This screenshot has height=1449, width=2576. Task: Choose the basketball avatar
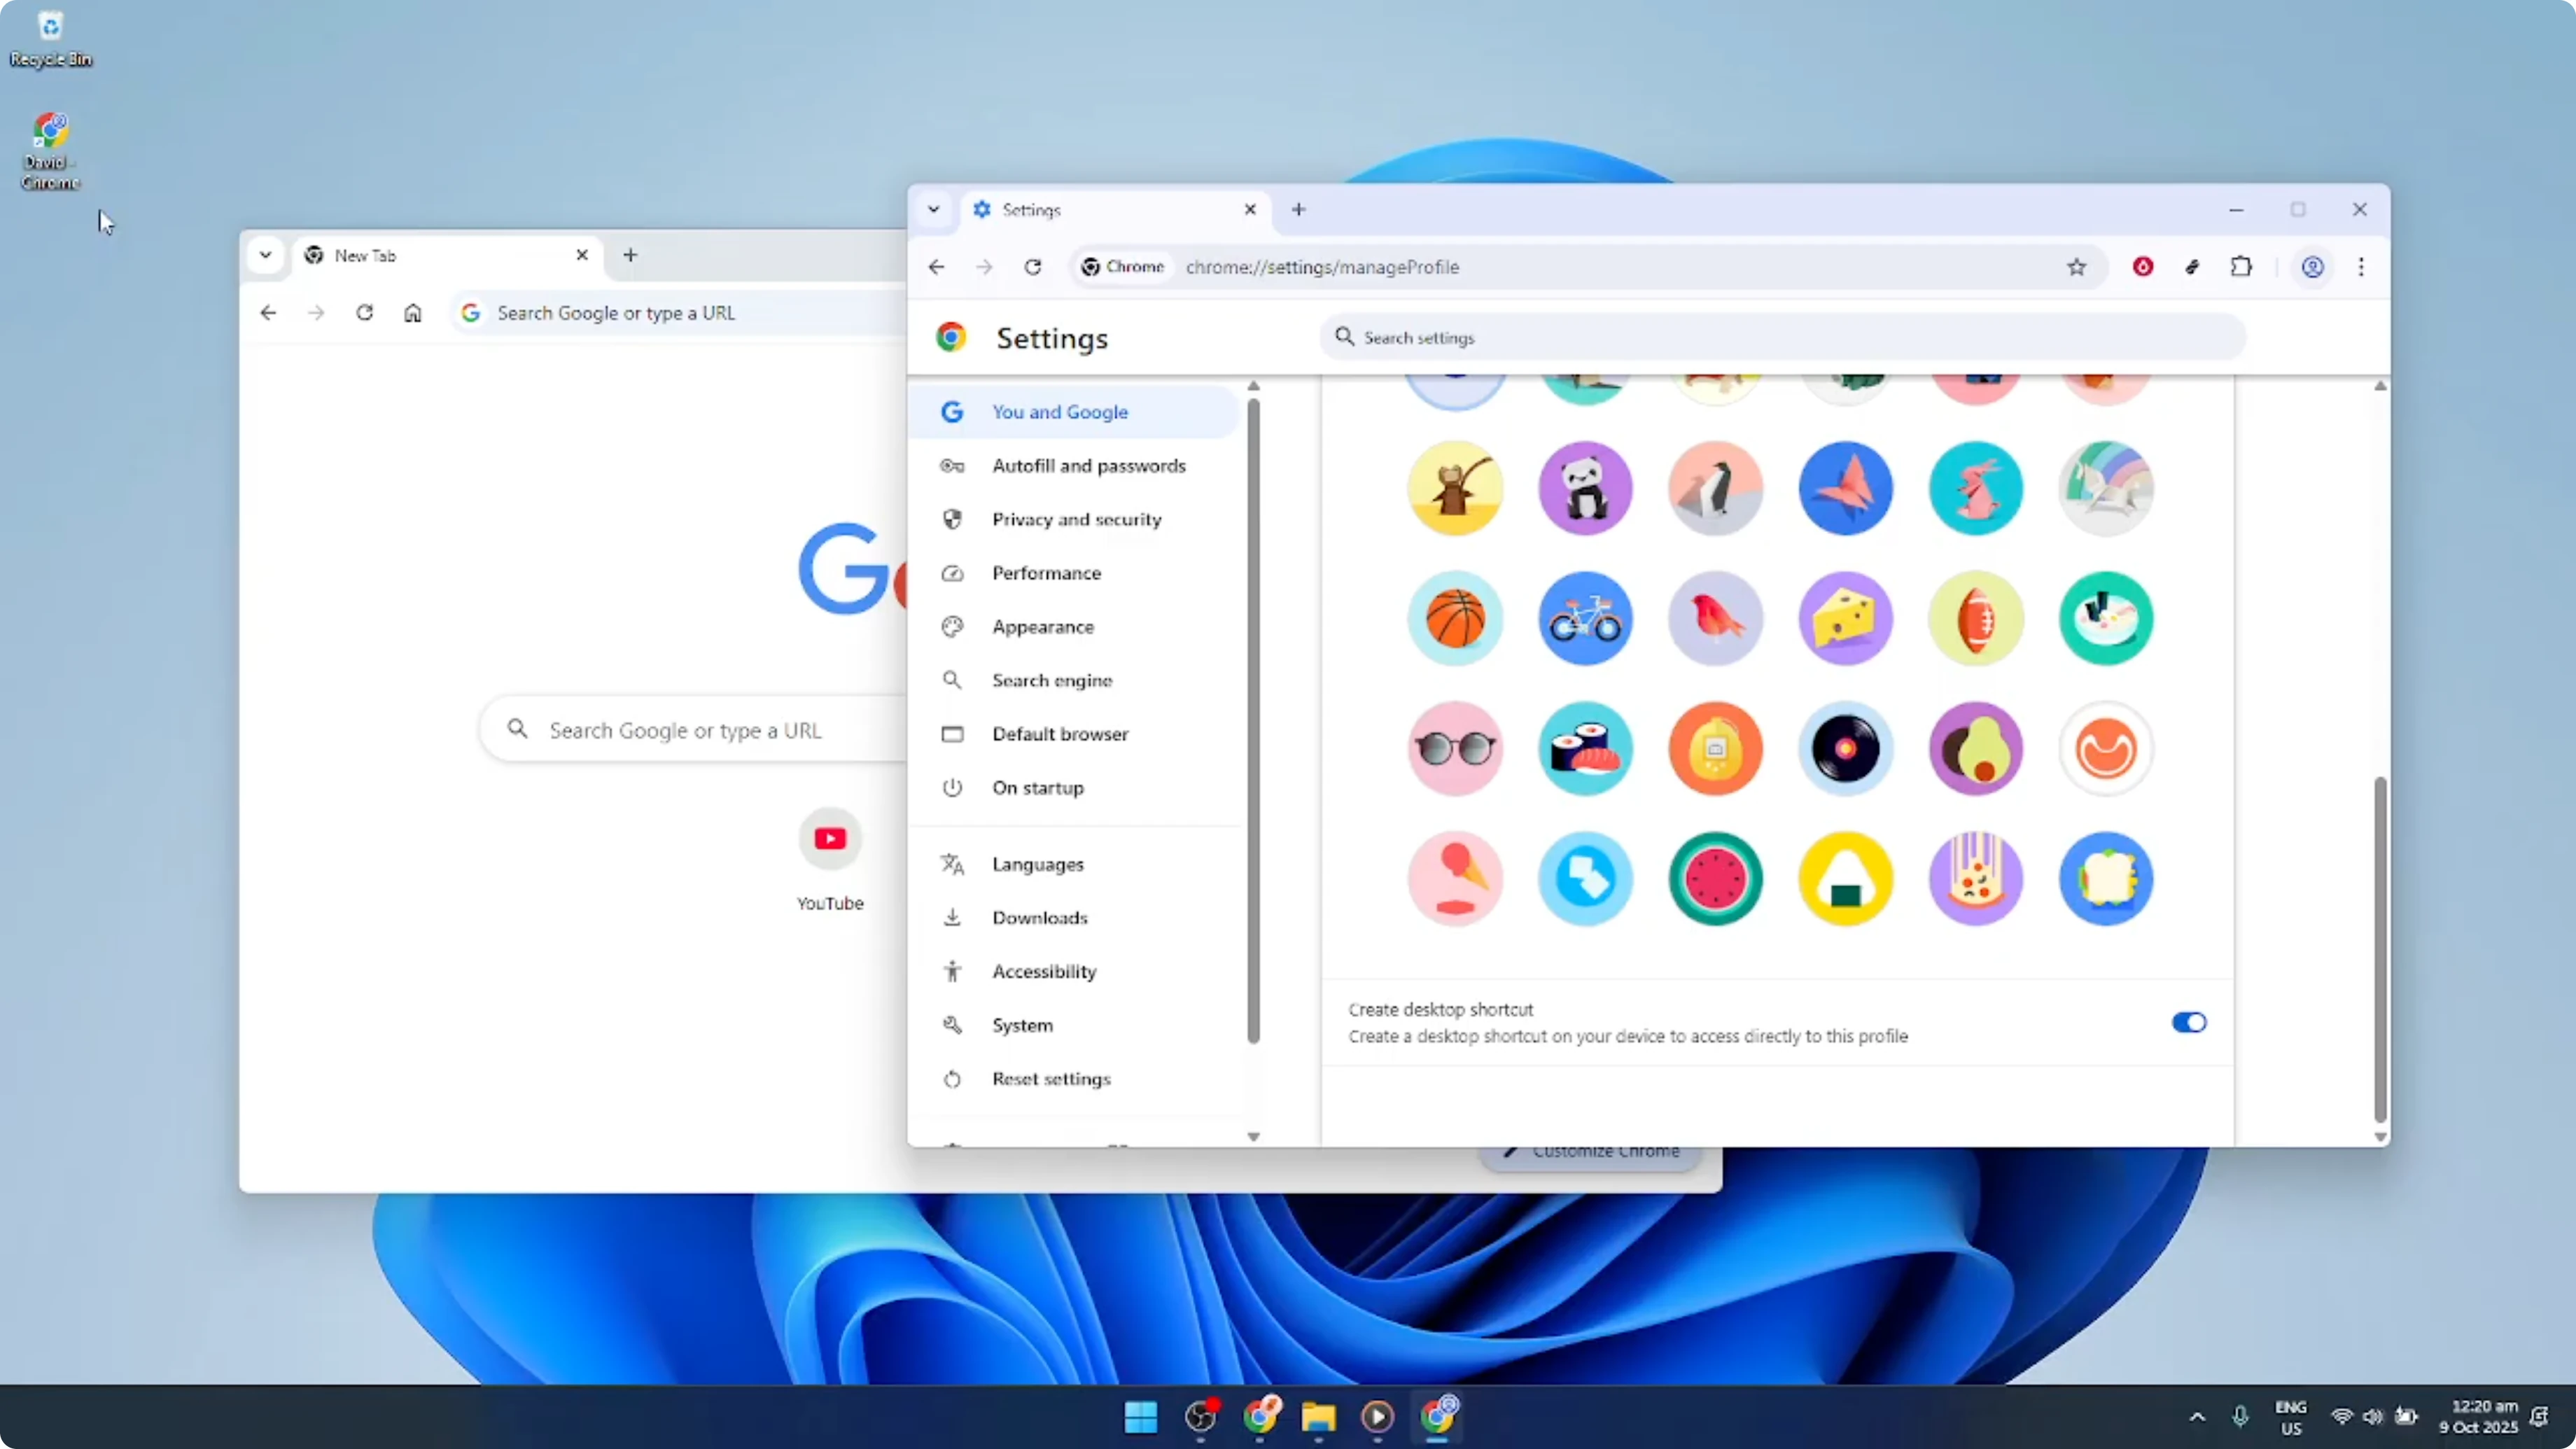tap(1455, 619)
